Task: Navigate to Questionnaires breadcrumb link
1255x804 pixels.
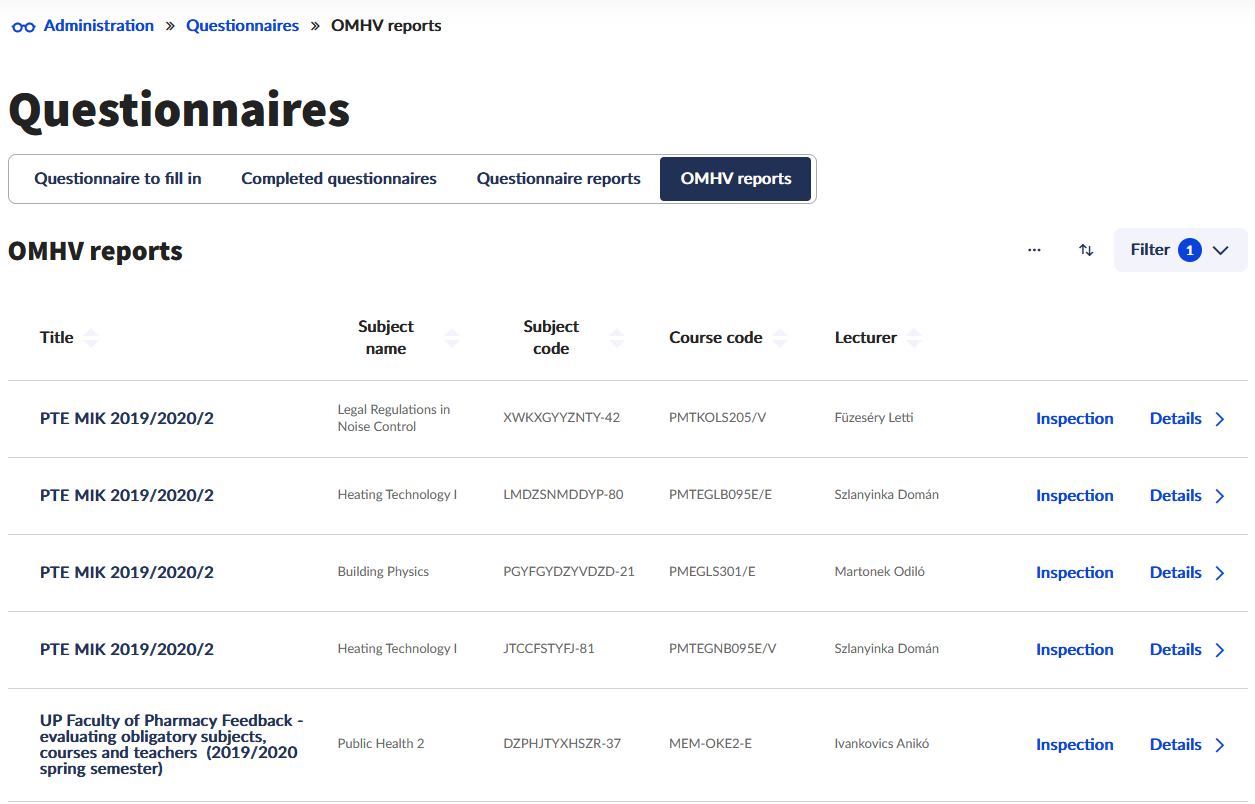Action: [242, 26]
